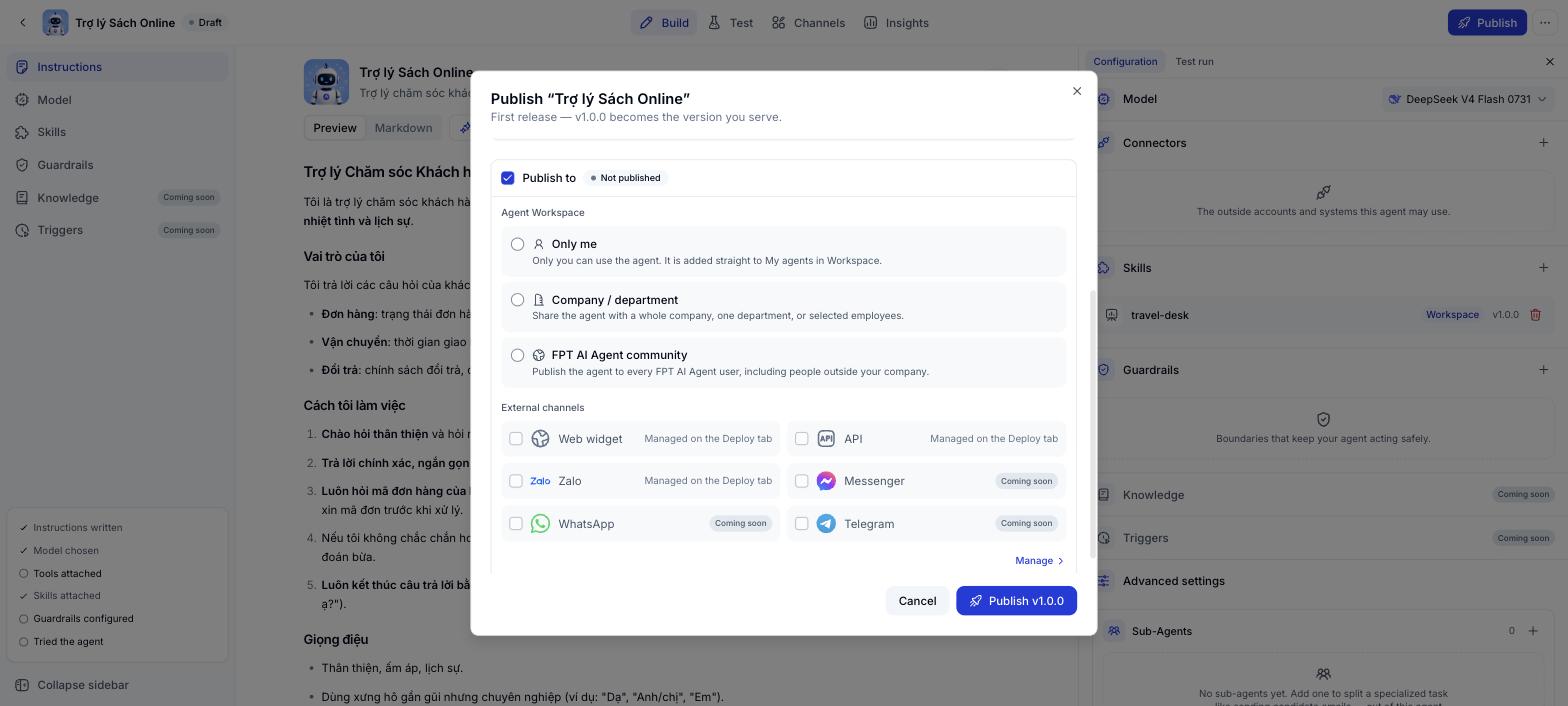This screenshot has height=706, width=1568.
Task: Add a skill with the plus icon
Action: [1543, 268]
